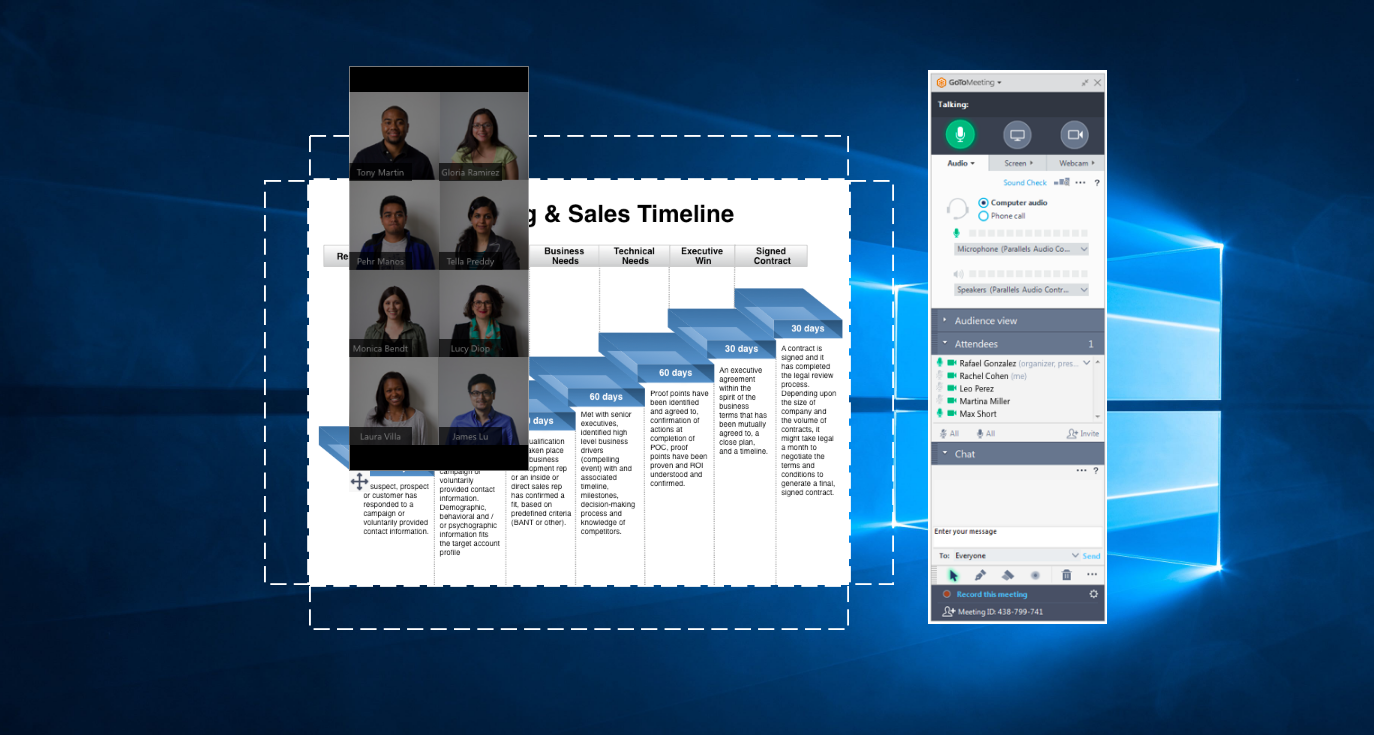1374x735 pixels.
Task: Unmute Rachel Cohen's microphone icon
Action: point(940,376)
